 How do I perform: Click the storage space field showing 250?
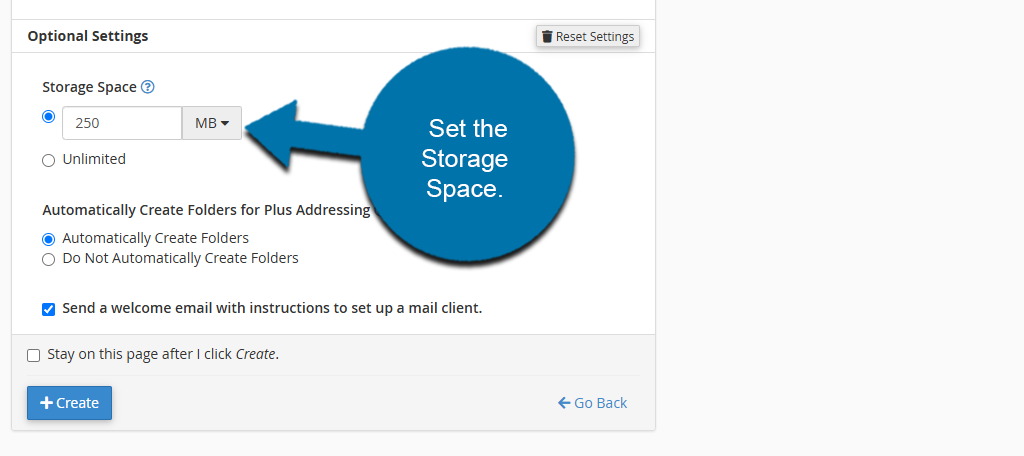(x=122, y=123)
